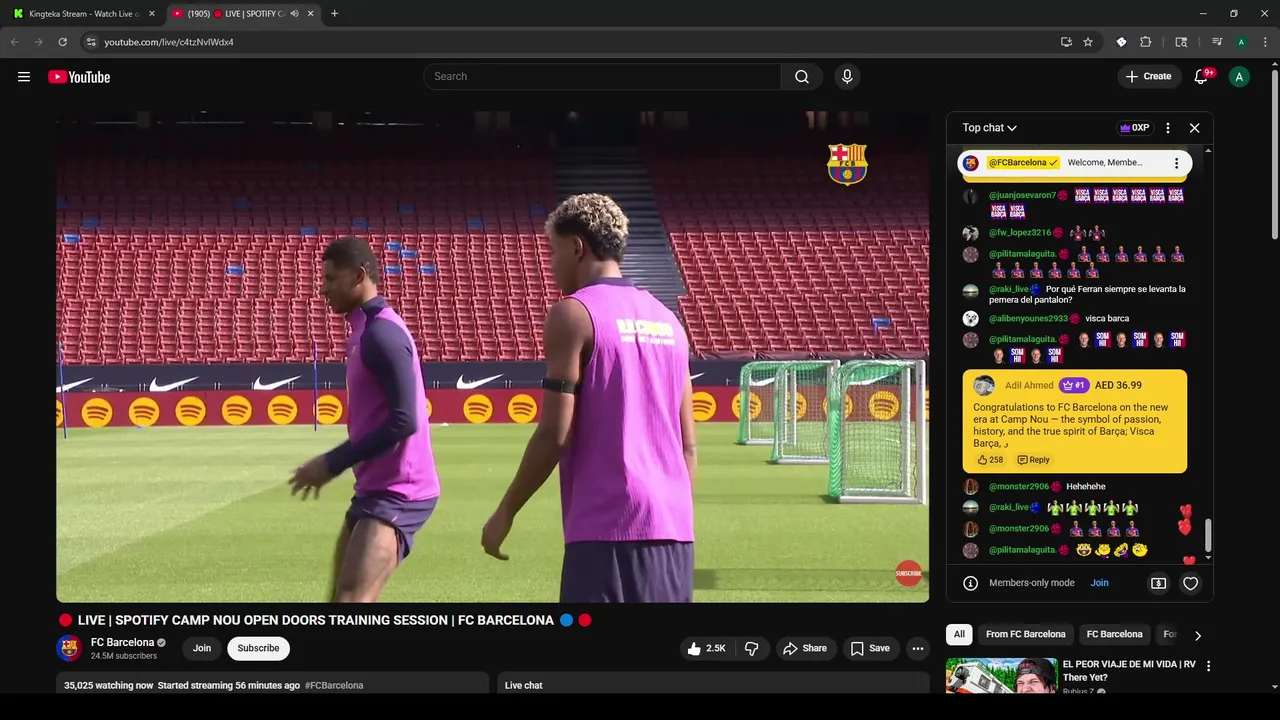Open the pinned FC Barcelona message options
1280x720 pixels.
click(1176, 163)
